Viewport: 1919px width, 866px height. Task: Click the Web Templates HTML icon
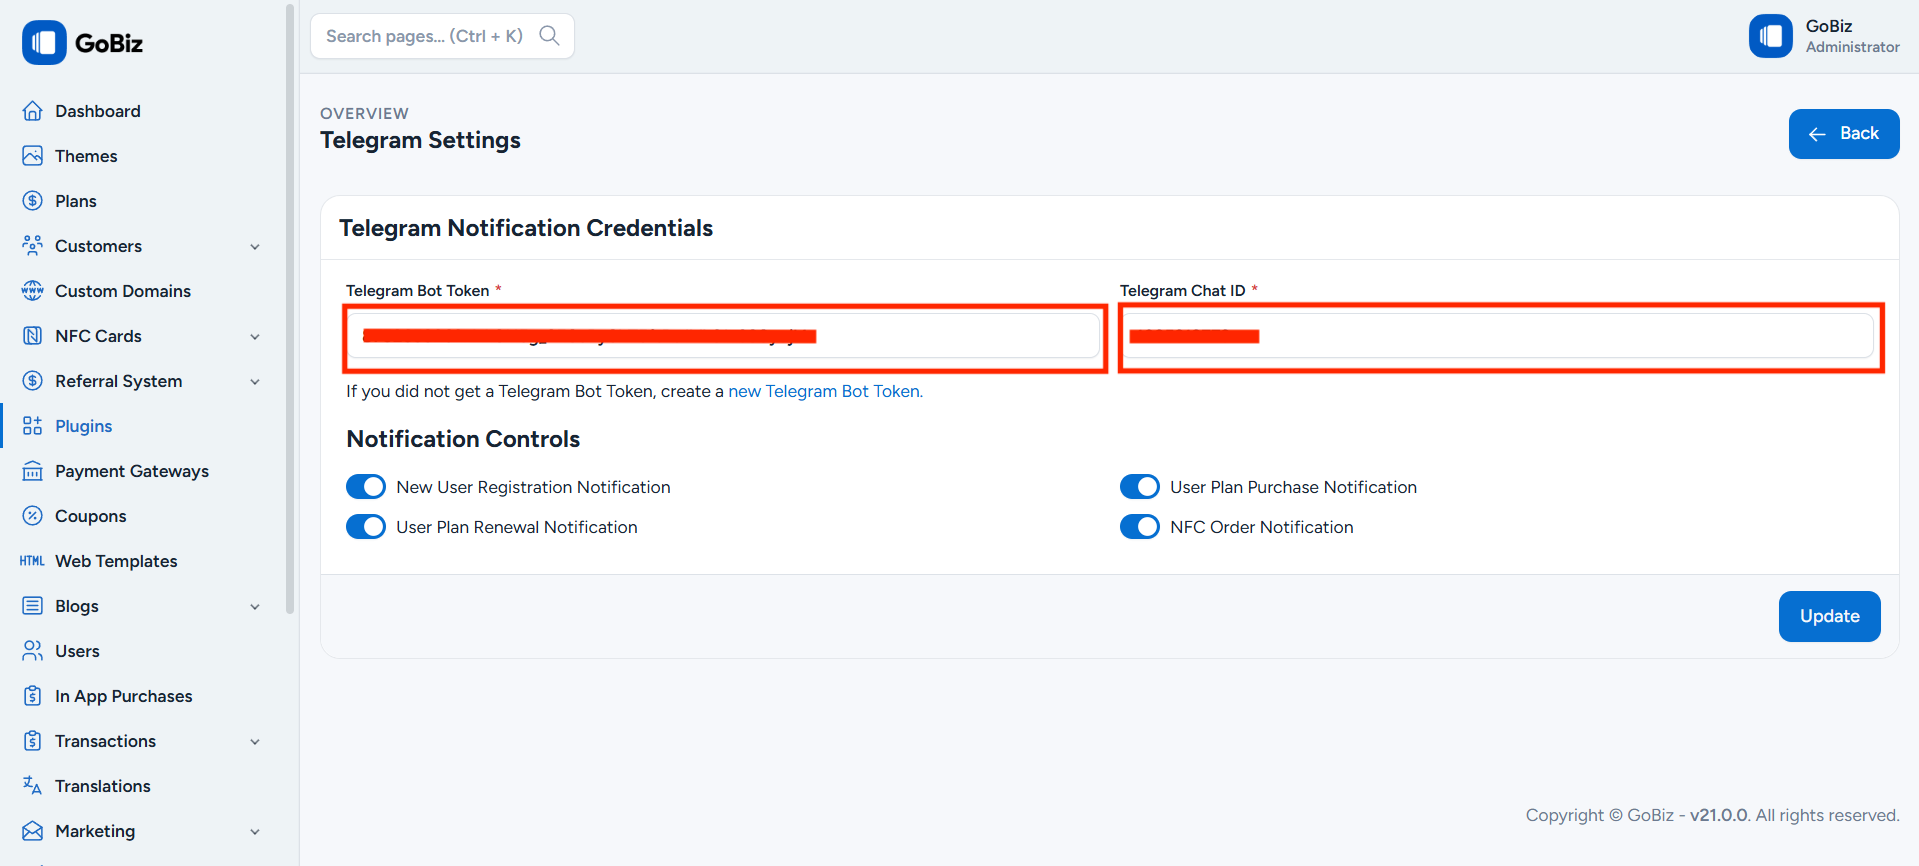coord(33,561)
